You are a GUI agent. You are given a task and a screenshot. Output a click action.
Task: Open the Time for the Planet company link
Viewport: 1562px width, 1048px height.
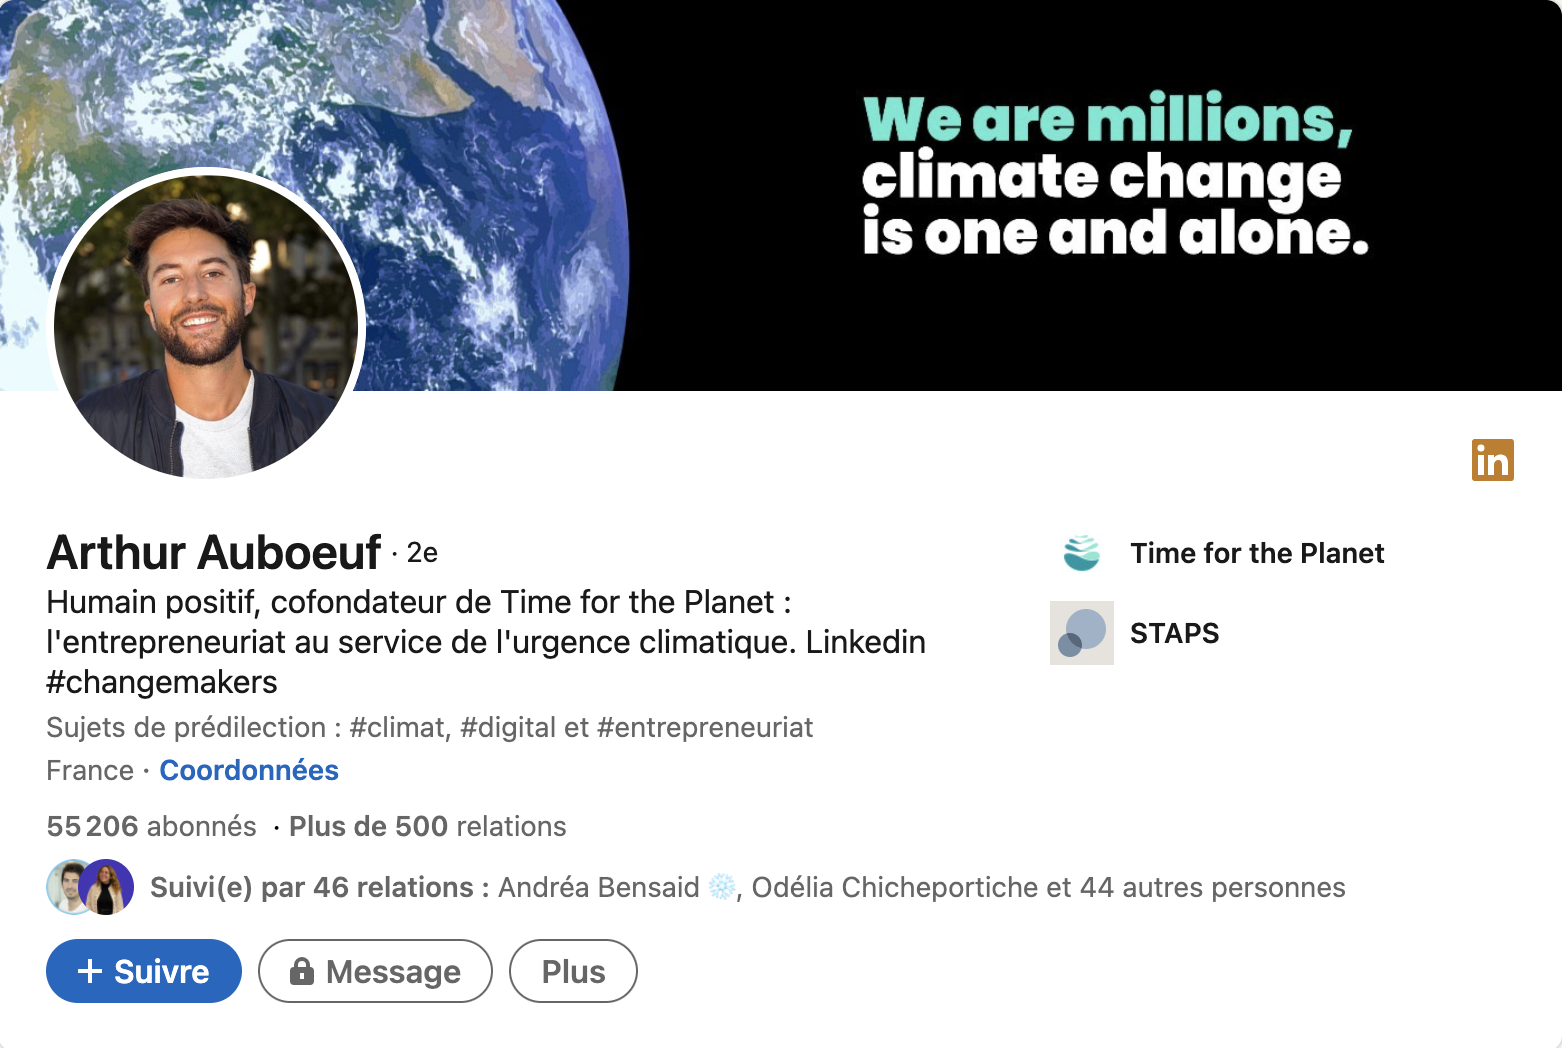(x=1257, y=553)
